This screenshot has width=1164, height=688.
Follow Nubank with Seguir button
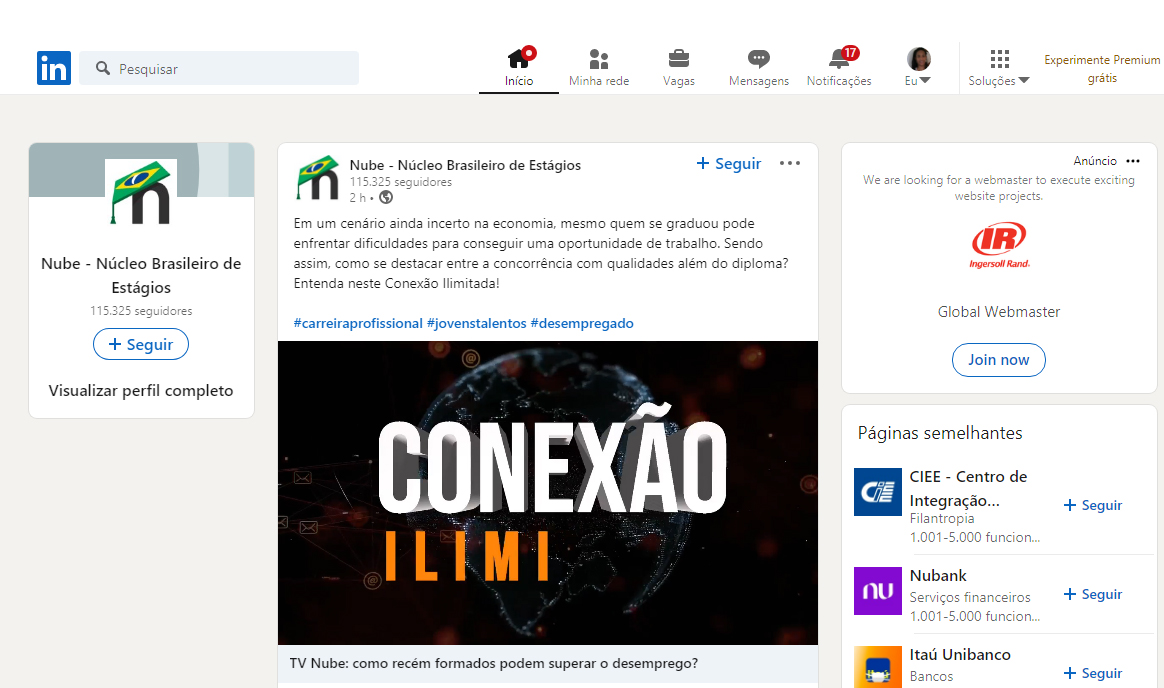click(x=1093, y=594)
